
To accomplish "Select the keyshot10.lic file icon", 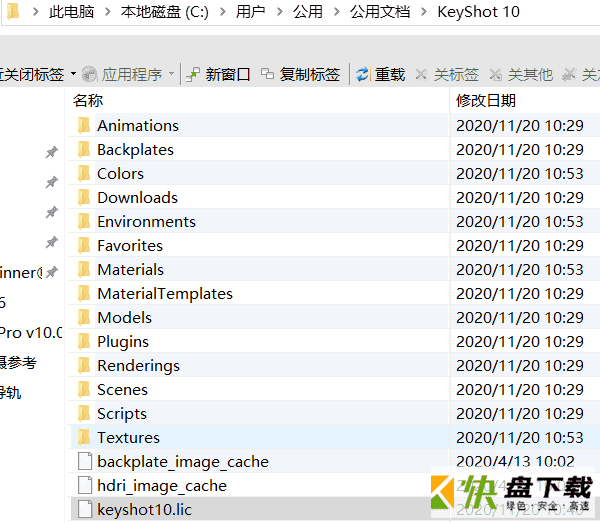I will pyautogui.click(x=85, y=509).
